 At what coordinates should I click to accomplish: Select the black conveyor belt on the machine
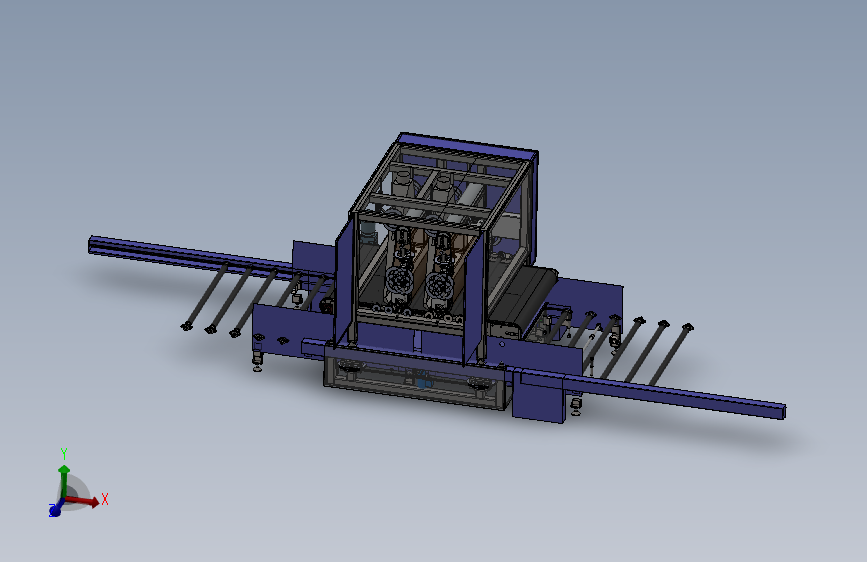525,296
